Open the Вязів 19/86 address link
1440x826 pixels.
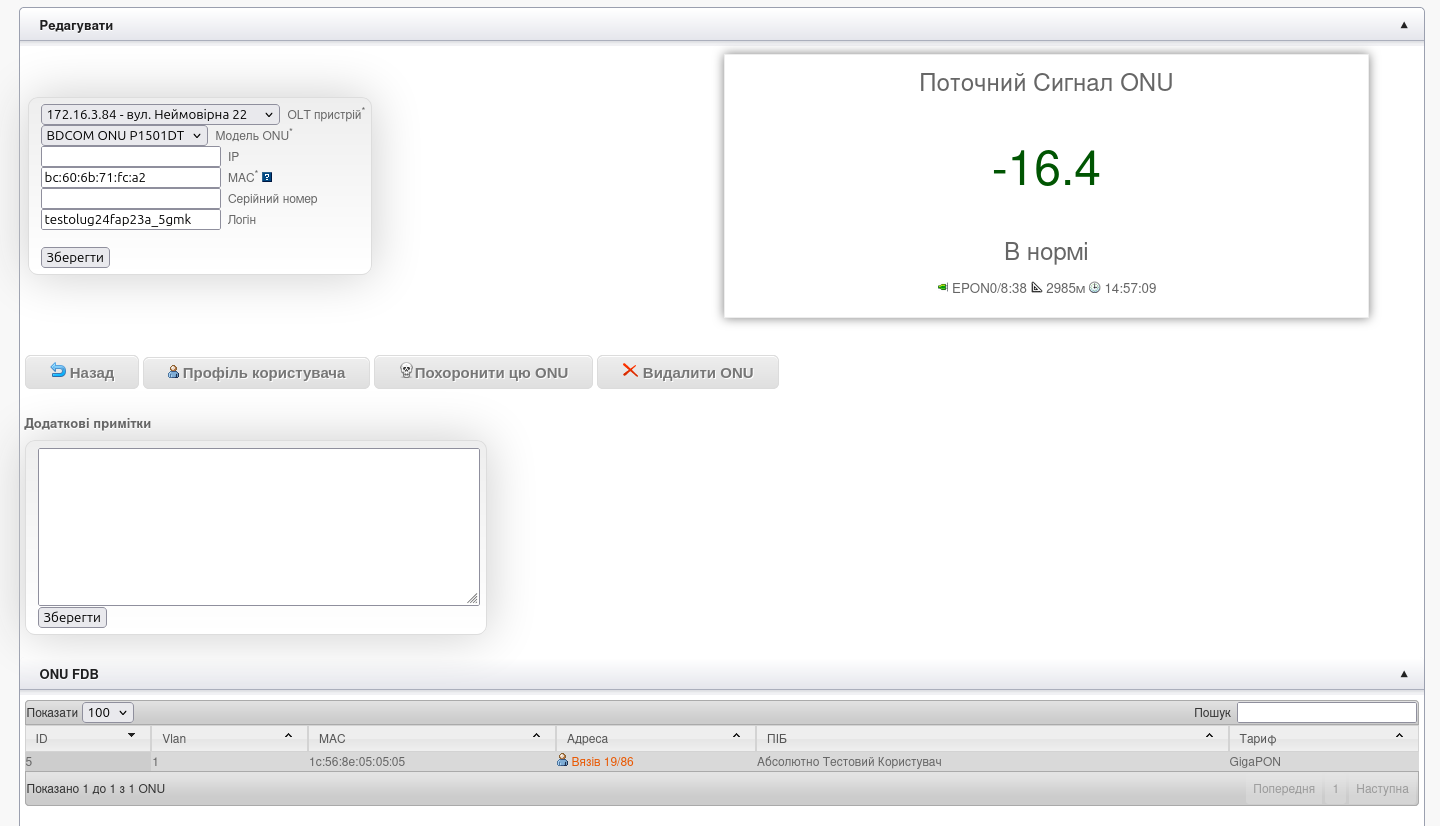[x=602, y=762]
